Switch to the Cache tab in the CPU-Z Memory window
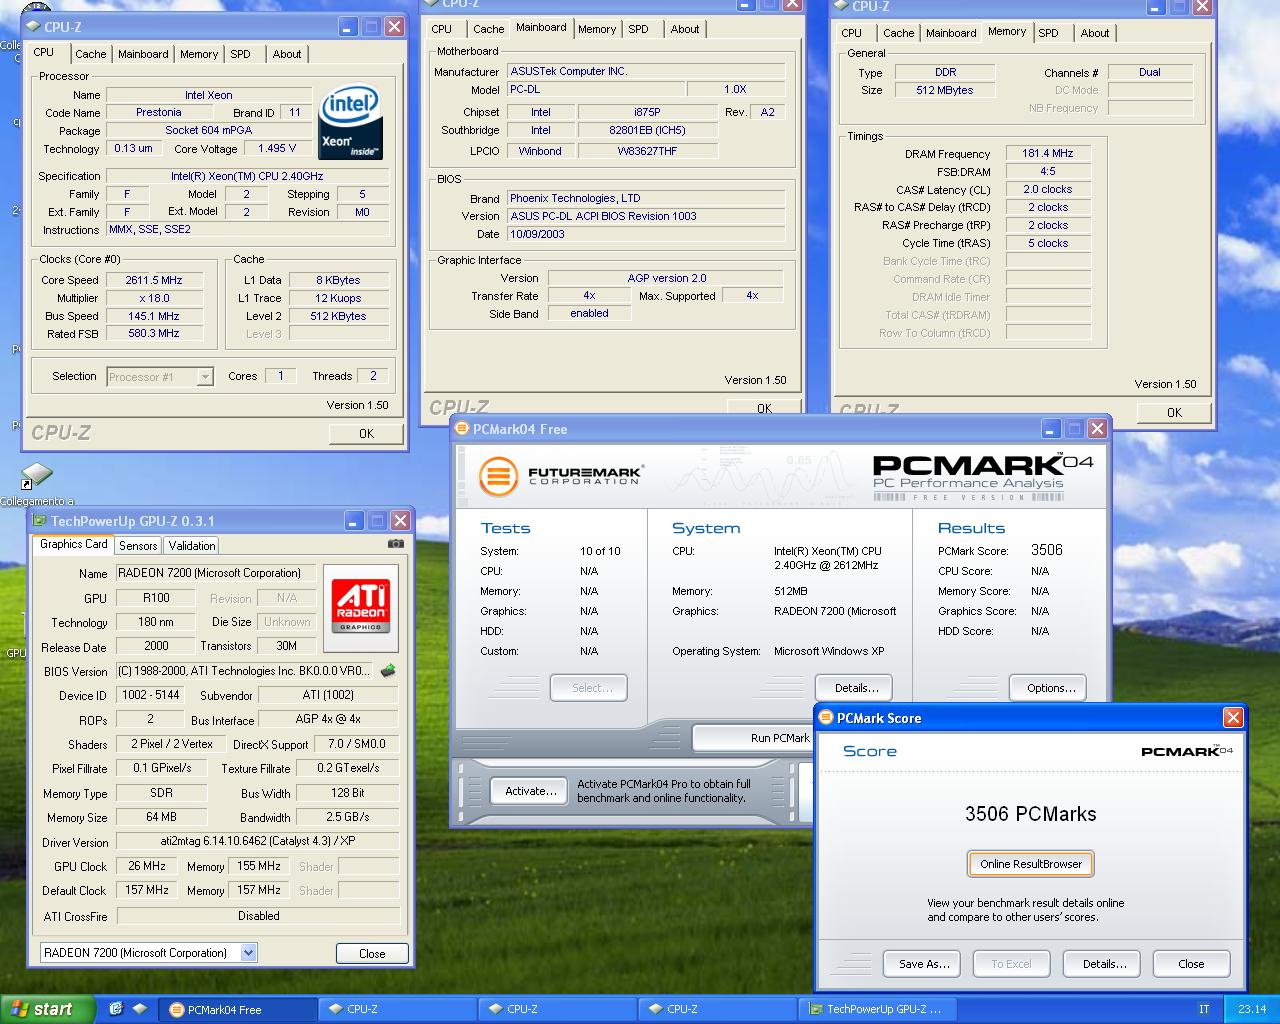 point(898,33)
